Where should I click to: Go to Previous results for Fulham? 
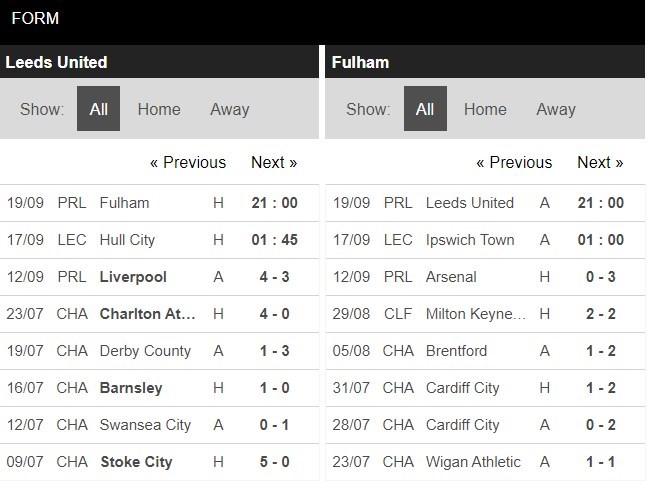coord(514,162)
